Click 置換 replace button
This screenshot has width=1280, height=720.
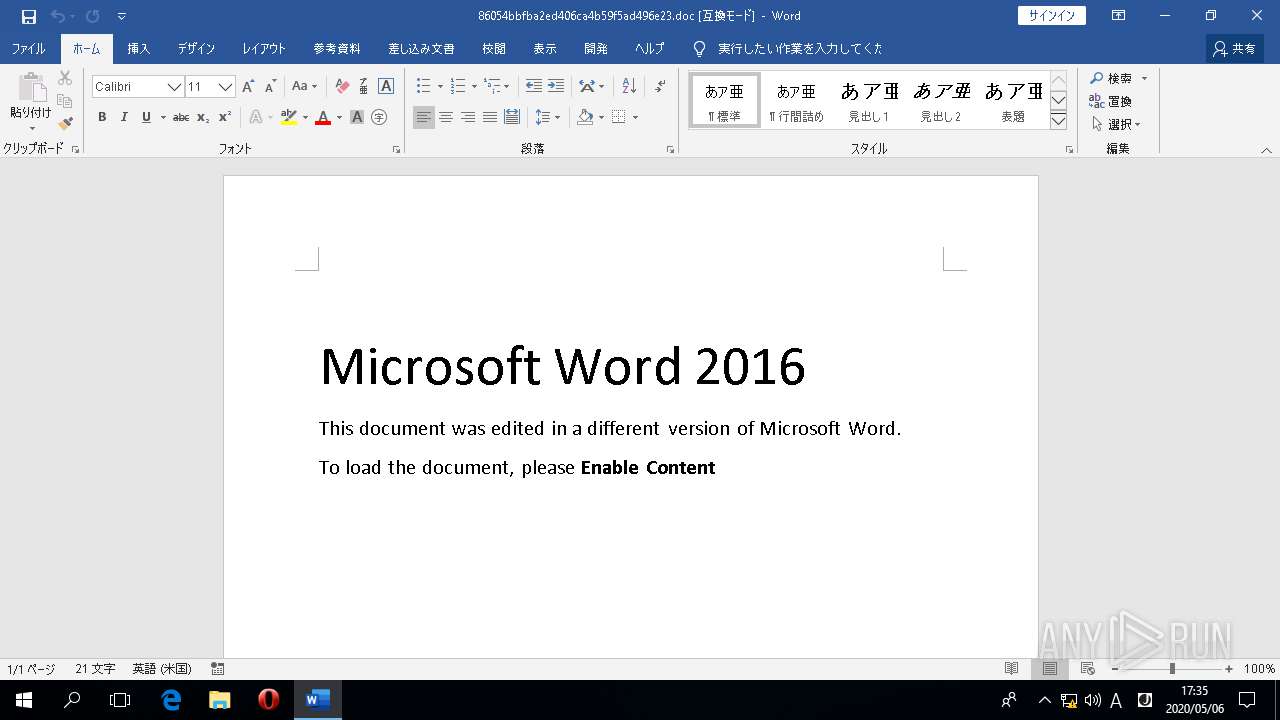coord(1111,101)
